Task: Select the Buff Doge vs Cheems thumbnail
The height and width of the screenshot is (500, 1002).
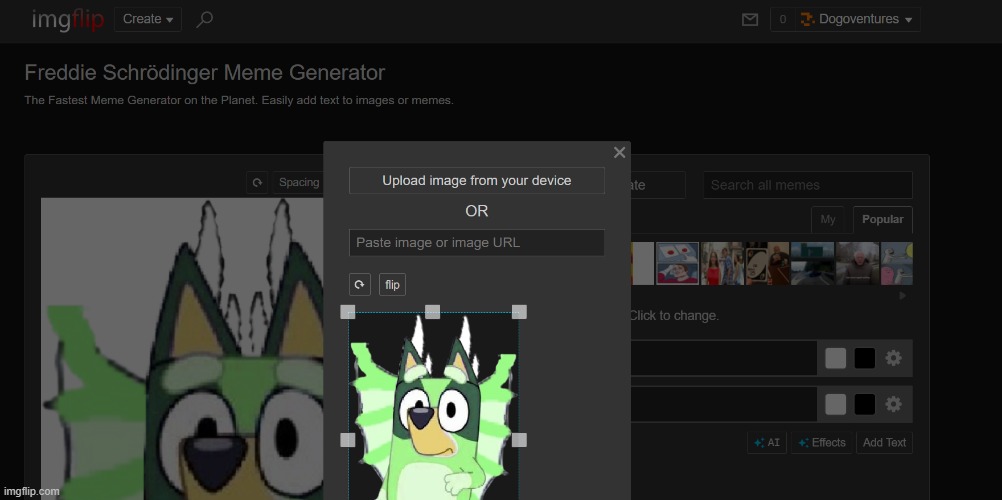Action: pyautogui.click(x=897, y=263)
